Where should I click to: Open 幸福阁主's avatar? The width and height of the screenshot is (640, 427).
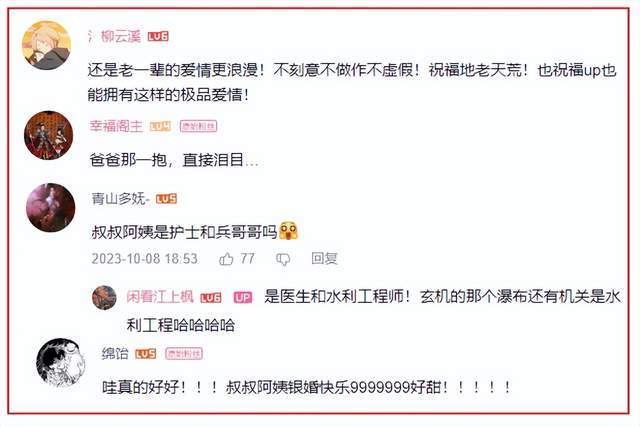pyautogui.click(x=49, y=135)
